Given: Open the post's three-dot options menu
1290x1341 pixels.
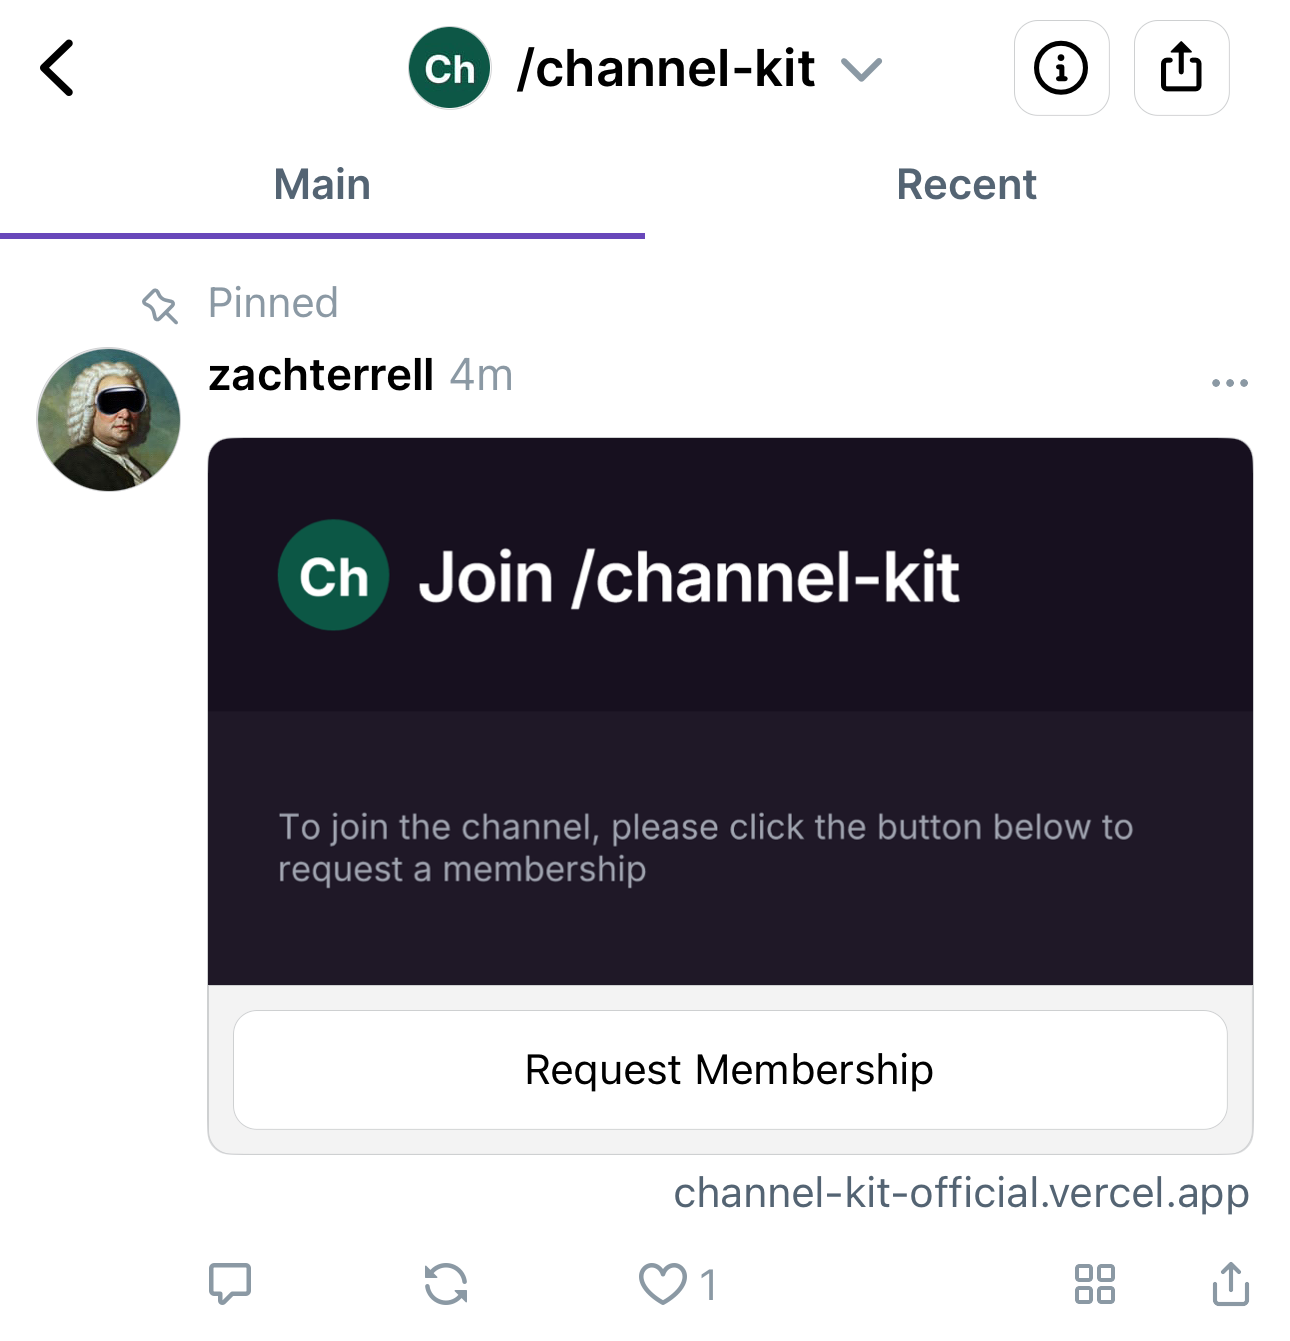Looking at the screenshot, I should tap(1229, 382).
